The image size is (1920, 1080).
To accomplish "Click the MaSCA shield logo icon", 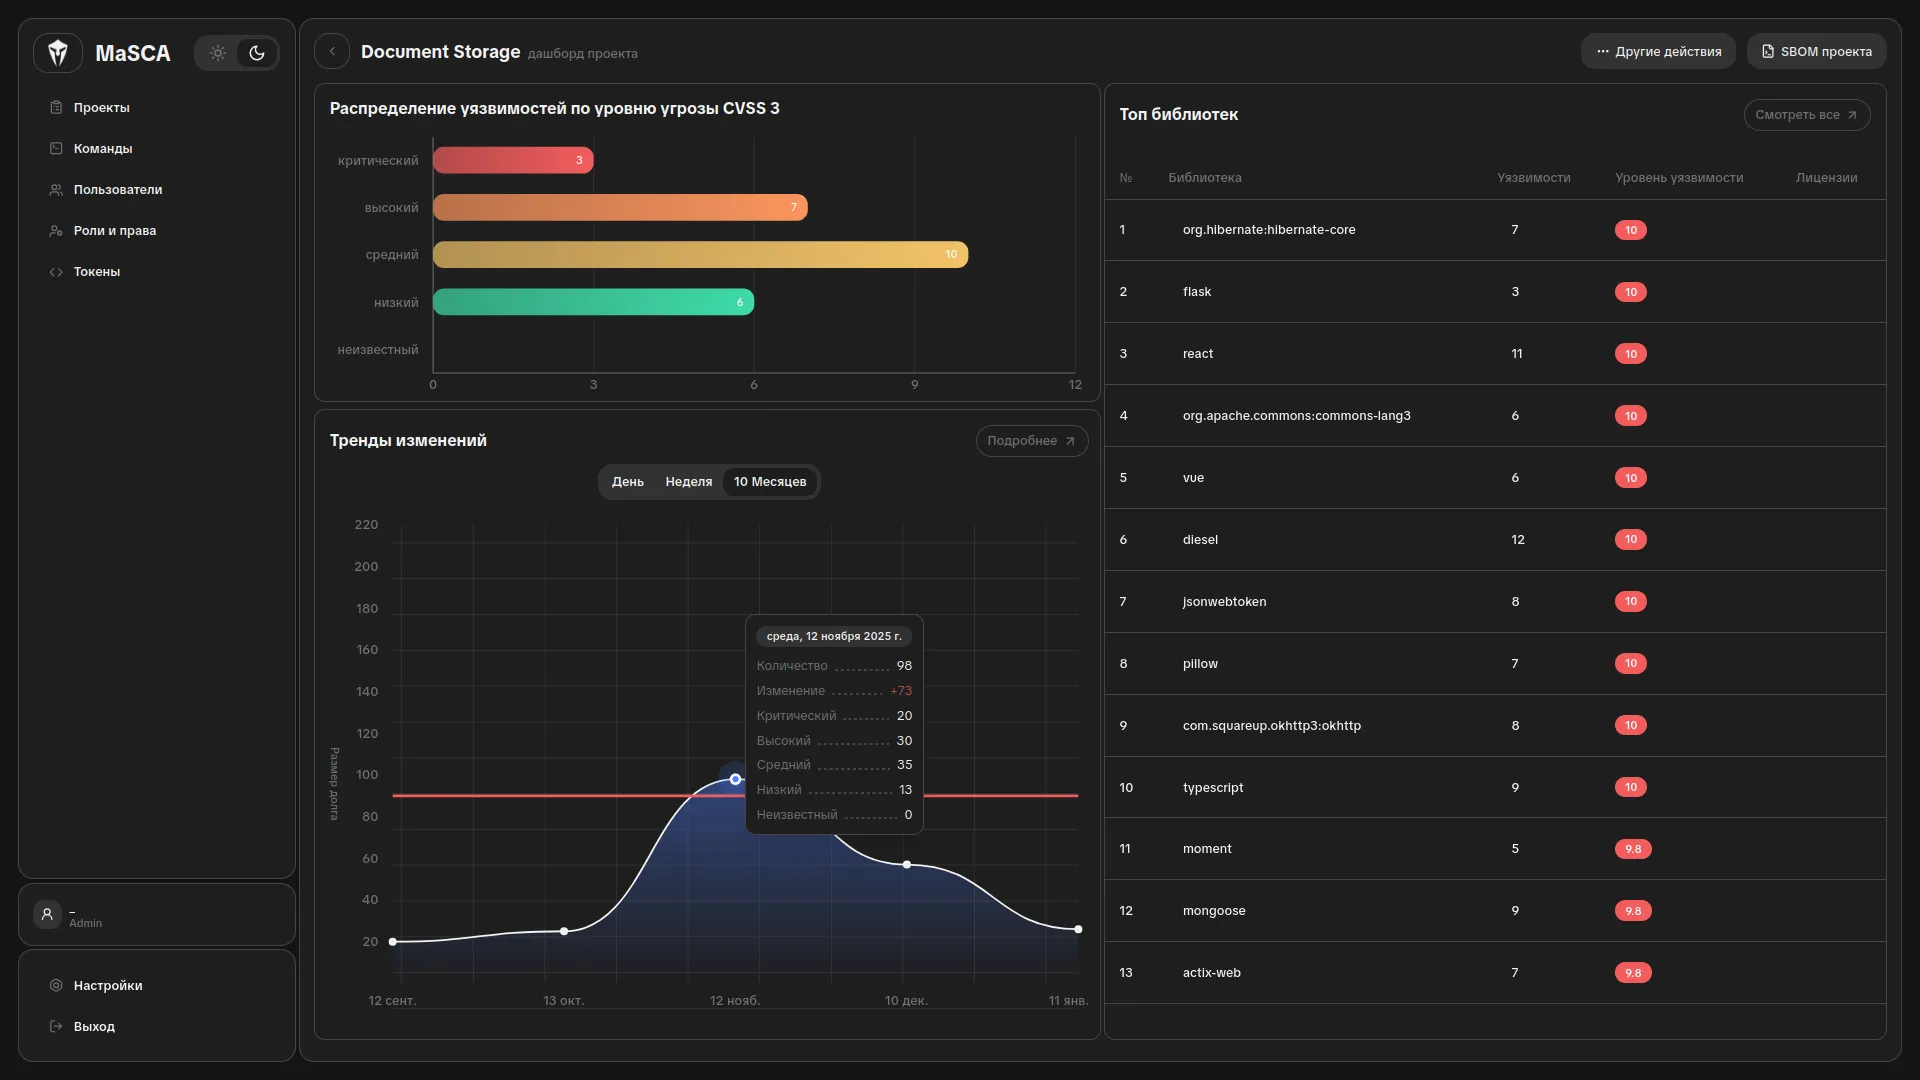I will [x=58, y=53].
